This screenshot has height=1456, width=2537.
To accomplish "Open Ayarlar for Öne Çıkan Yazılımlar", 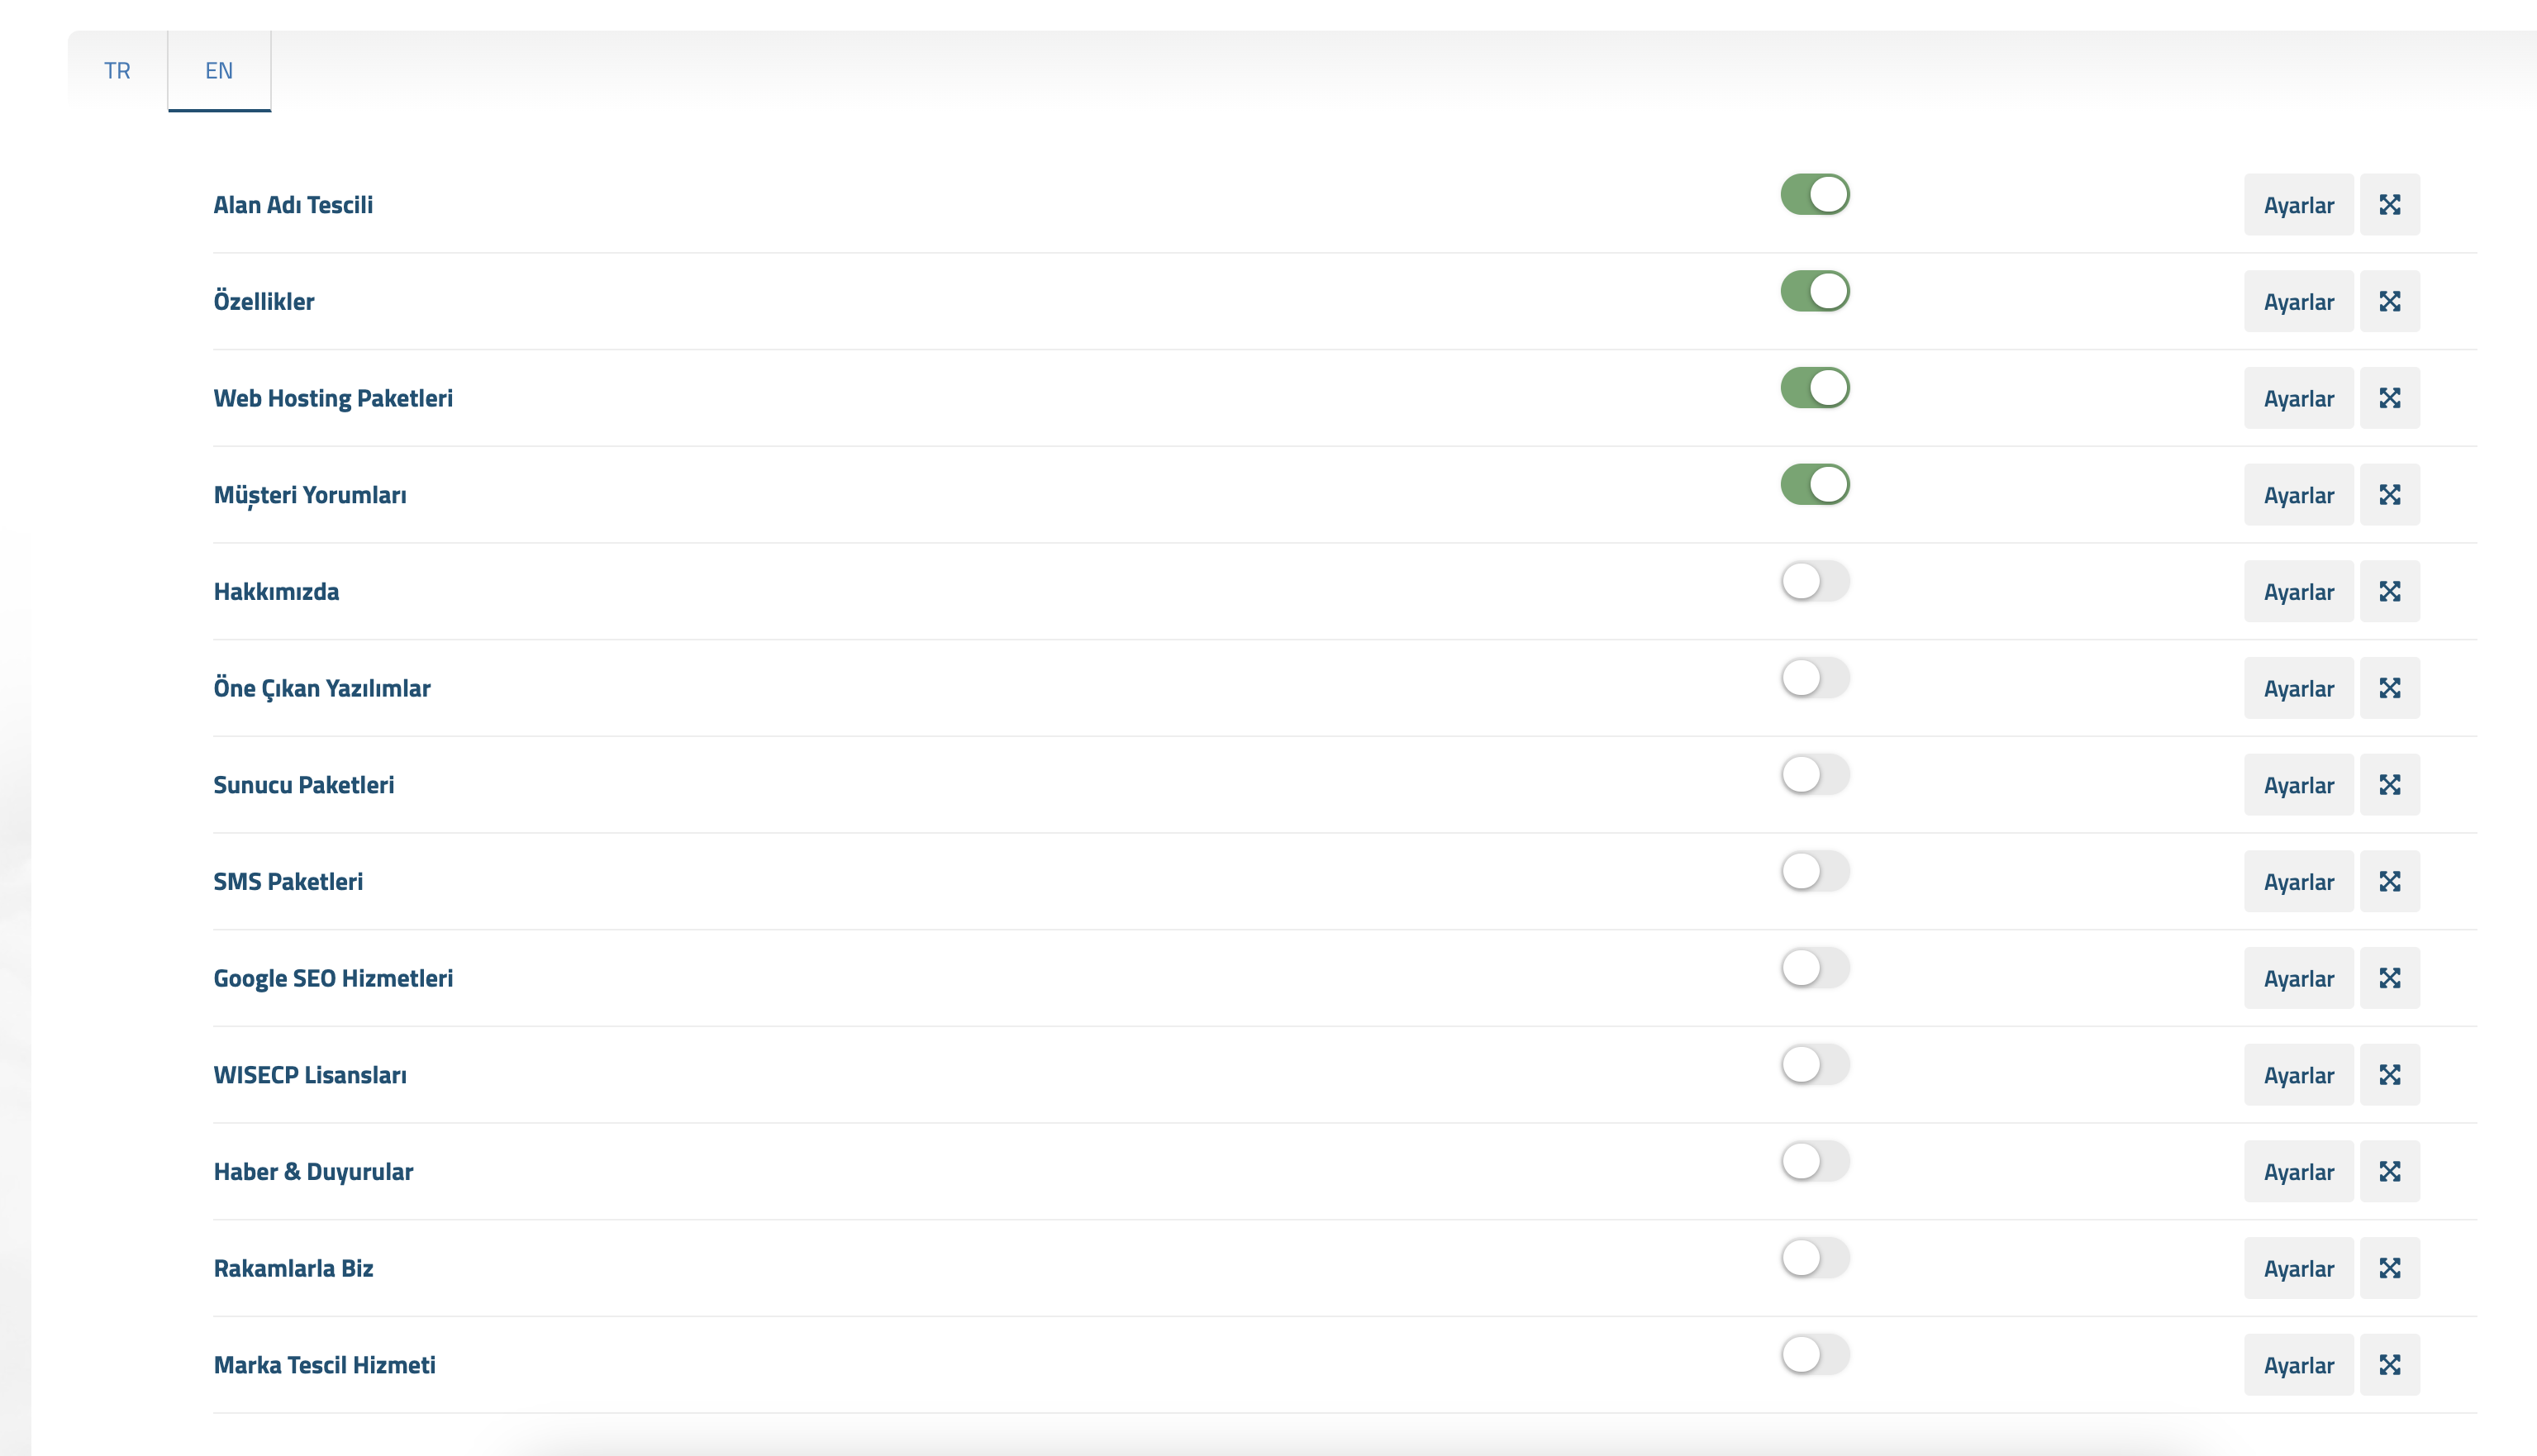I will [x=2298, y=688].
